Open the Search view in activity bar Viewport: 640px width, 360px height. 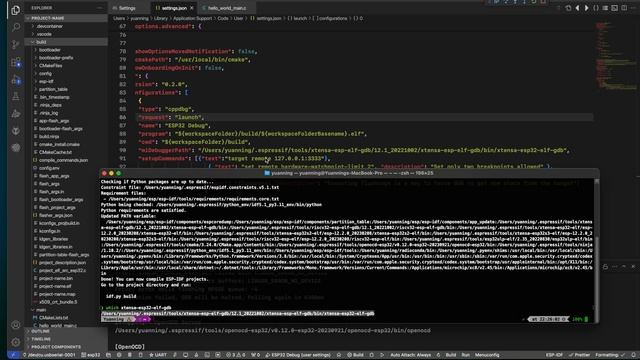coord(16,27)
